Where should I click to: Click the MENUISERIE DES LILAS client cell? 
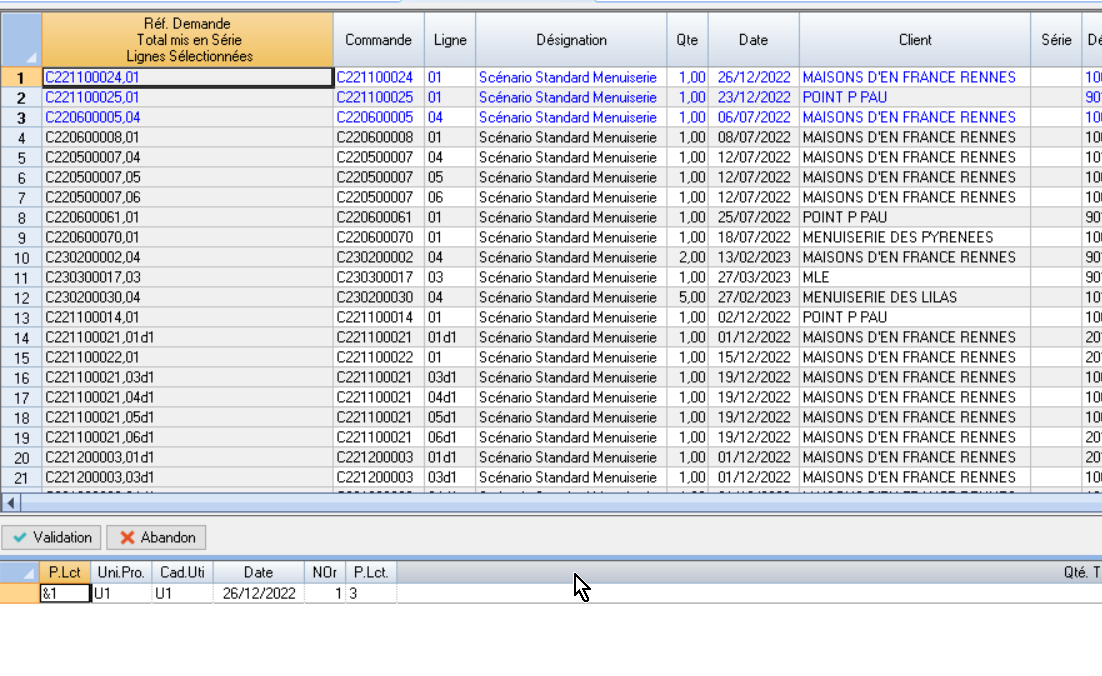(914, 297)
